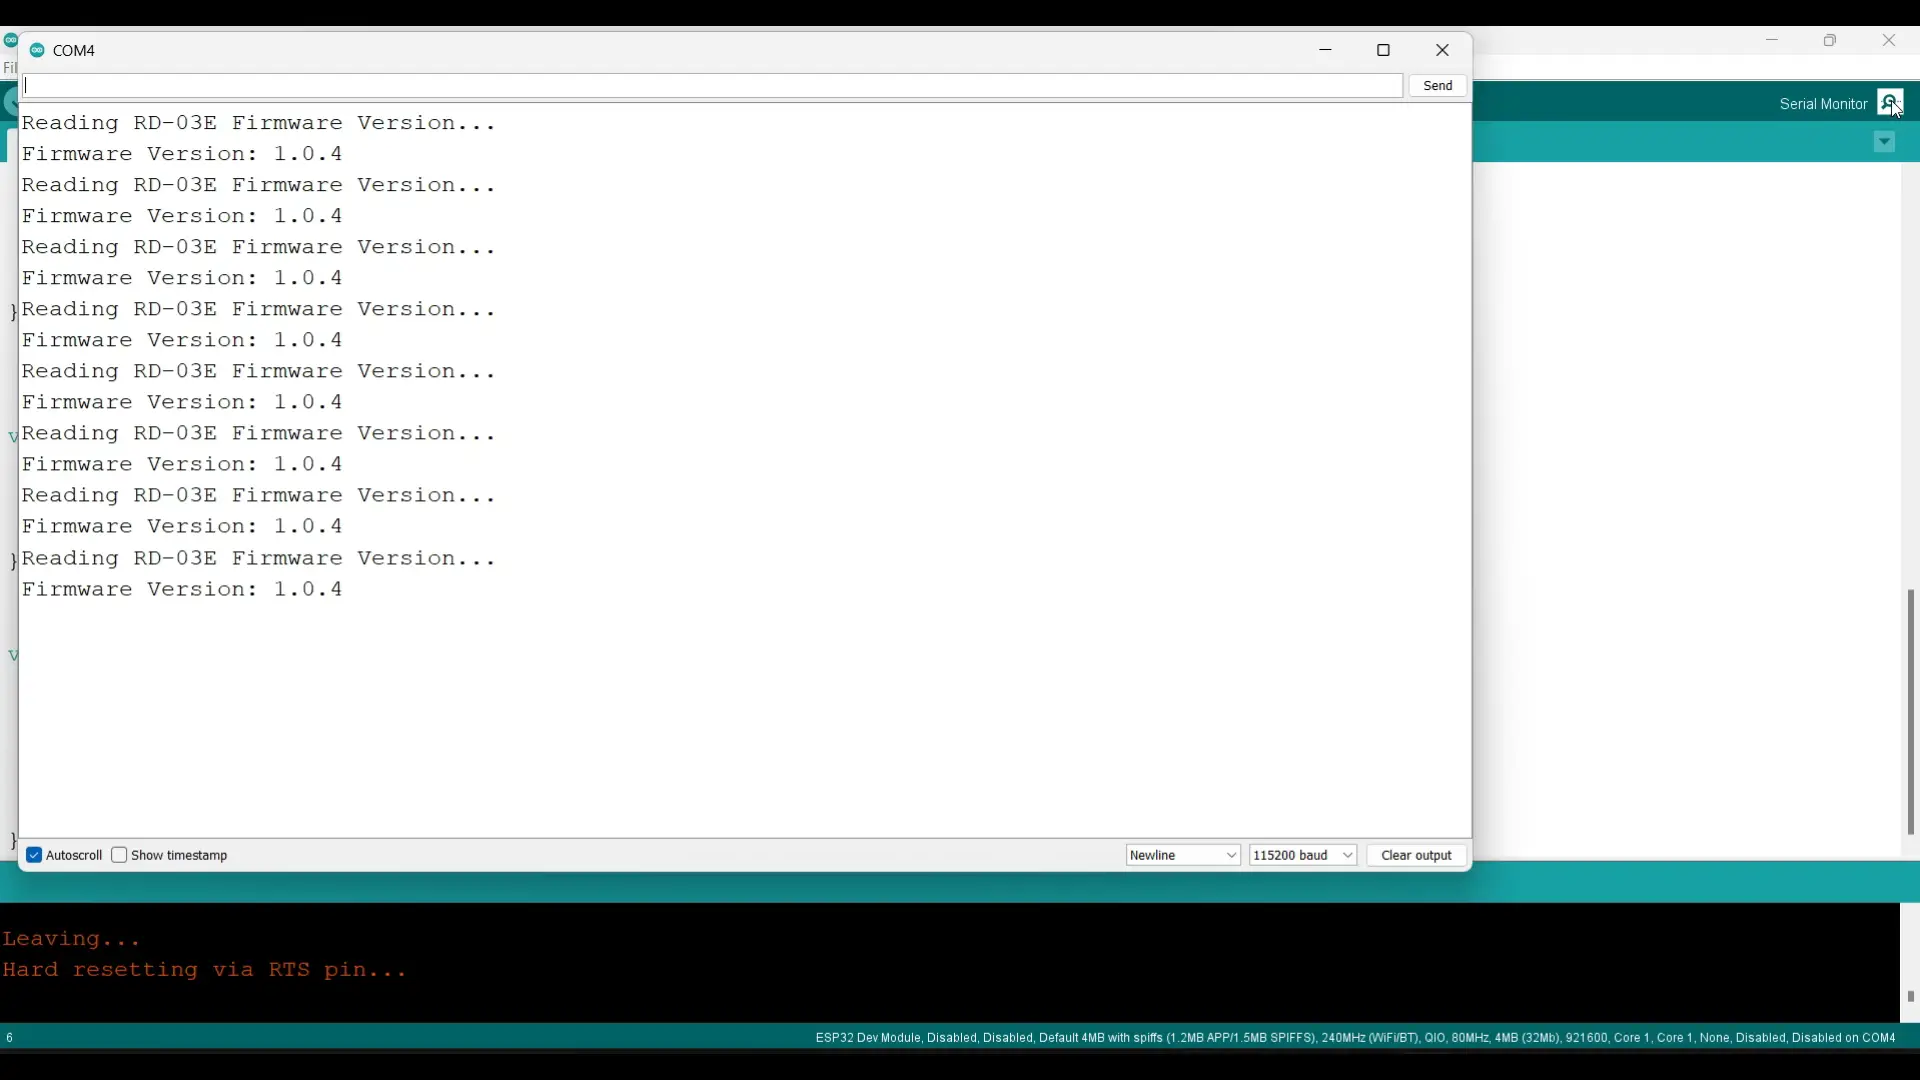
Task: Click the COM4 window Arduino icon
Action: coord(37,50)
